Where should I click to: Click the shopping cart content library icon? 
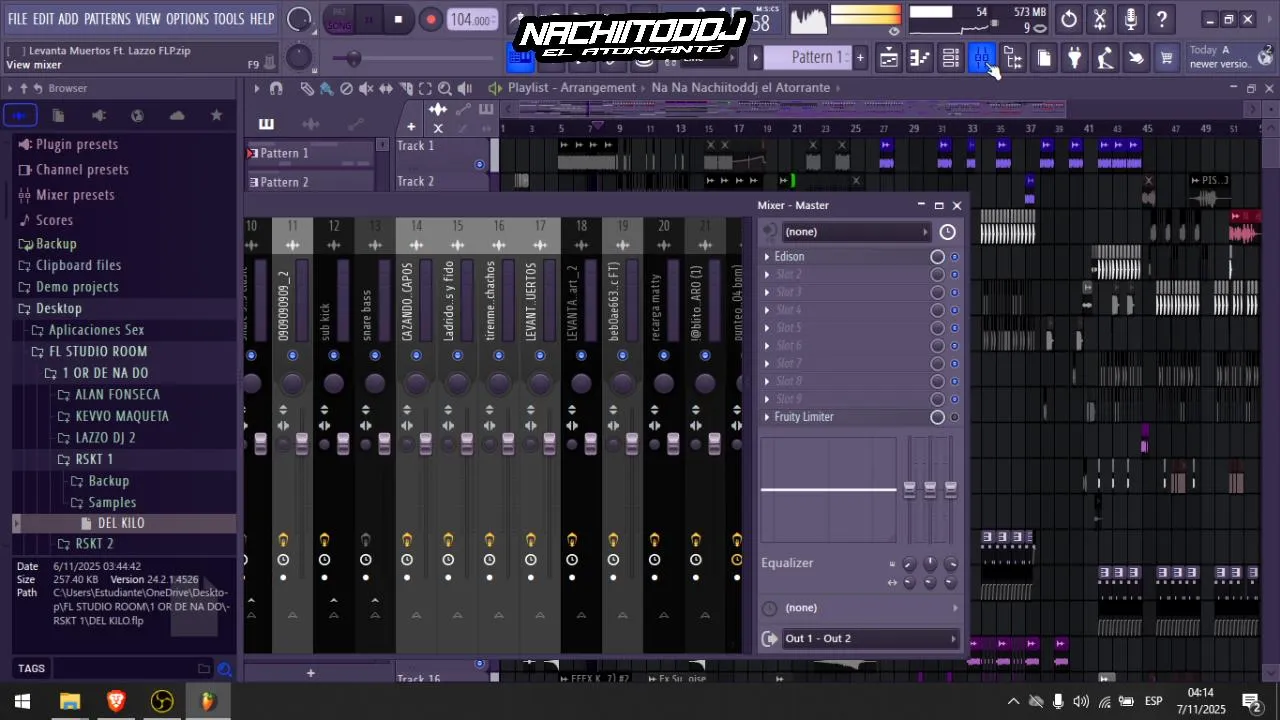coord(1167,59)
